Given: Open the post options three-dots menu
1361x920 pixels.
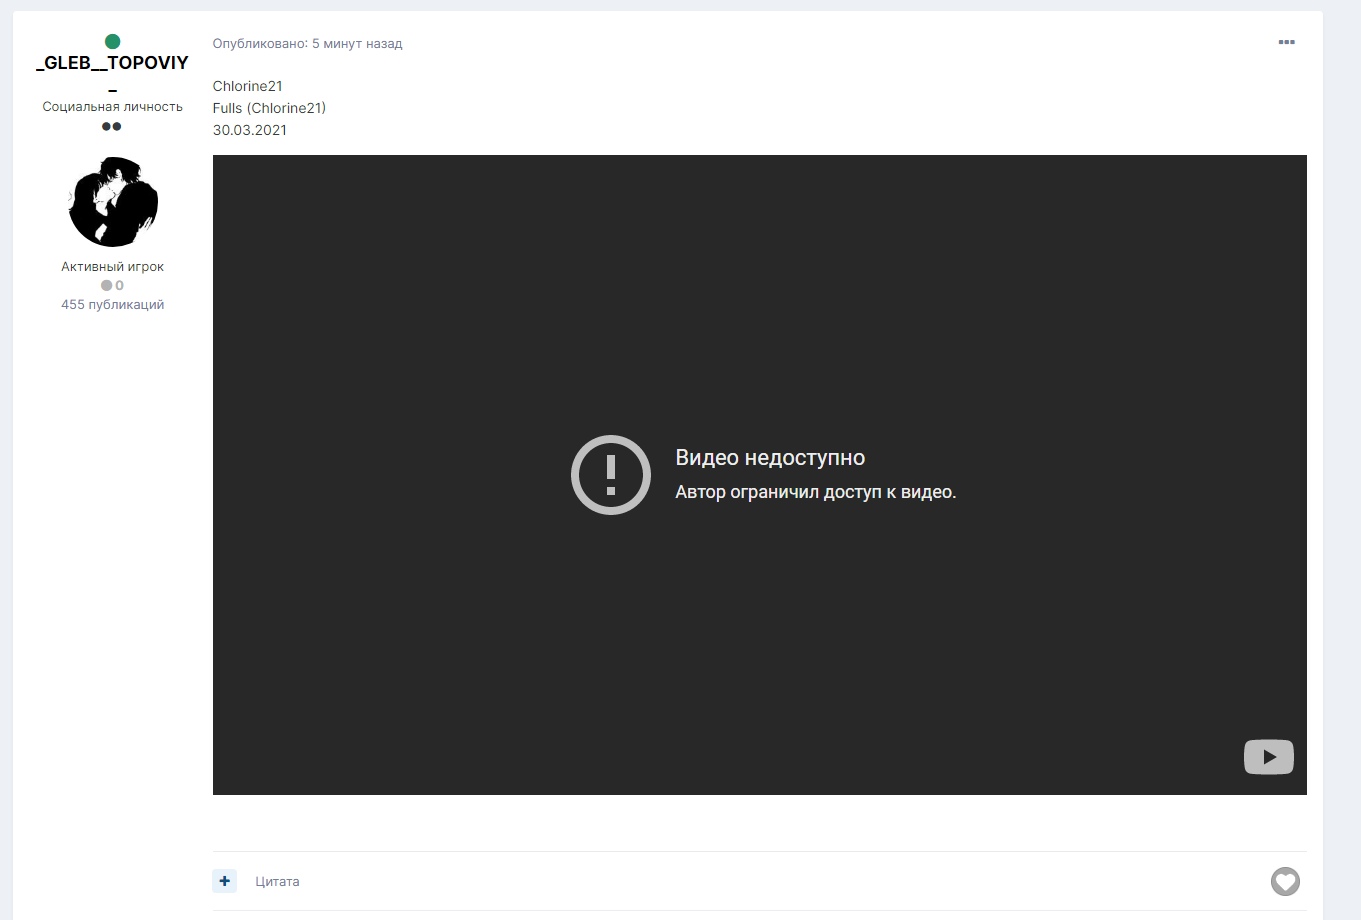Looking at the screenshot, I should 1286,42.
